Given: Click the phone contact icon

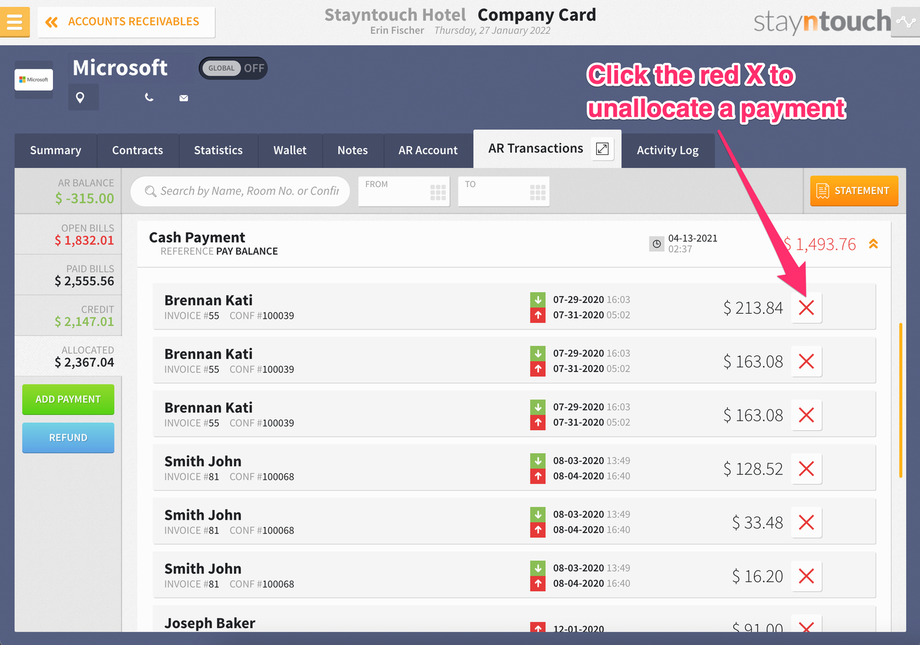Looking at the screenshot, I should [149, 97].
